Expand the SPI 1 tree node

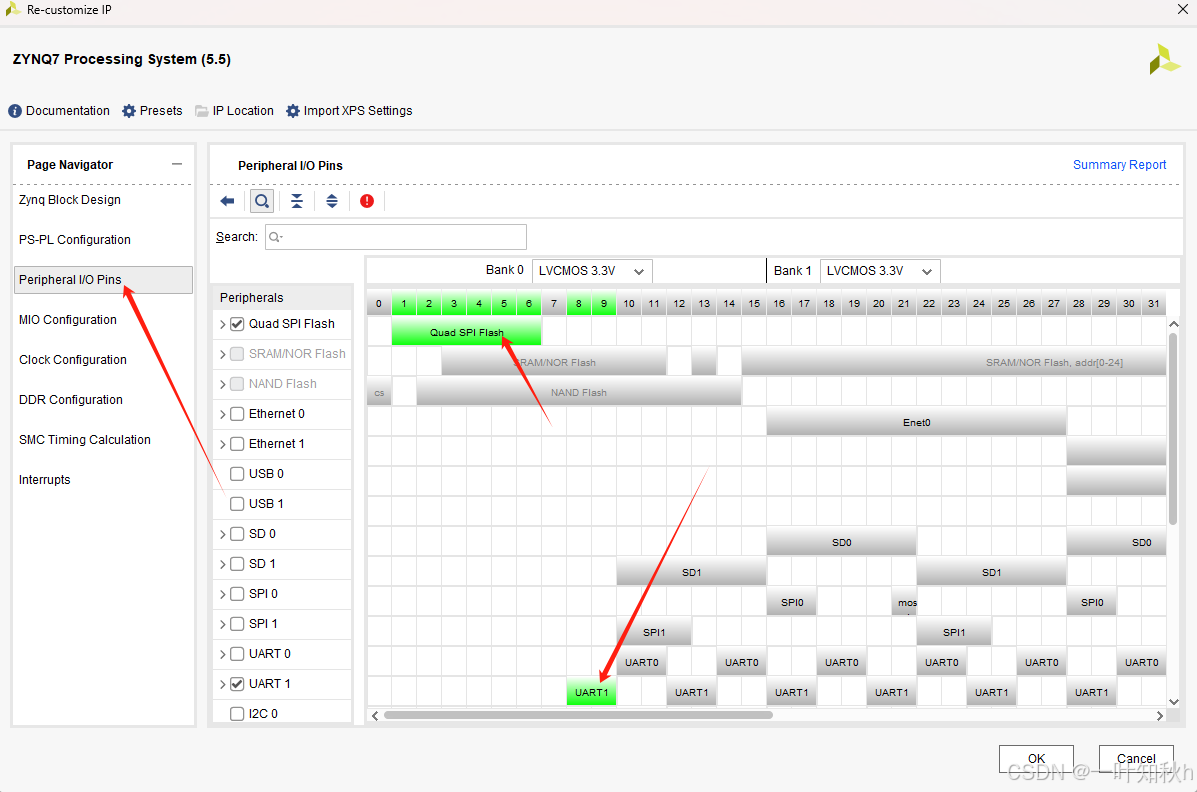tap(222, 624)
